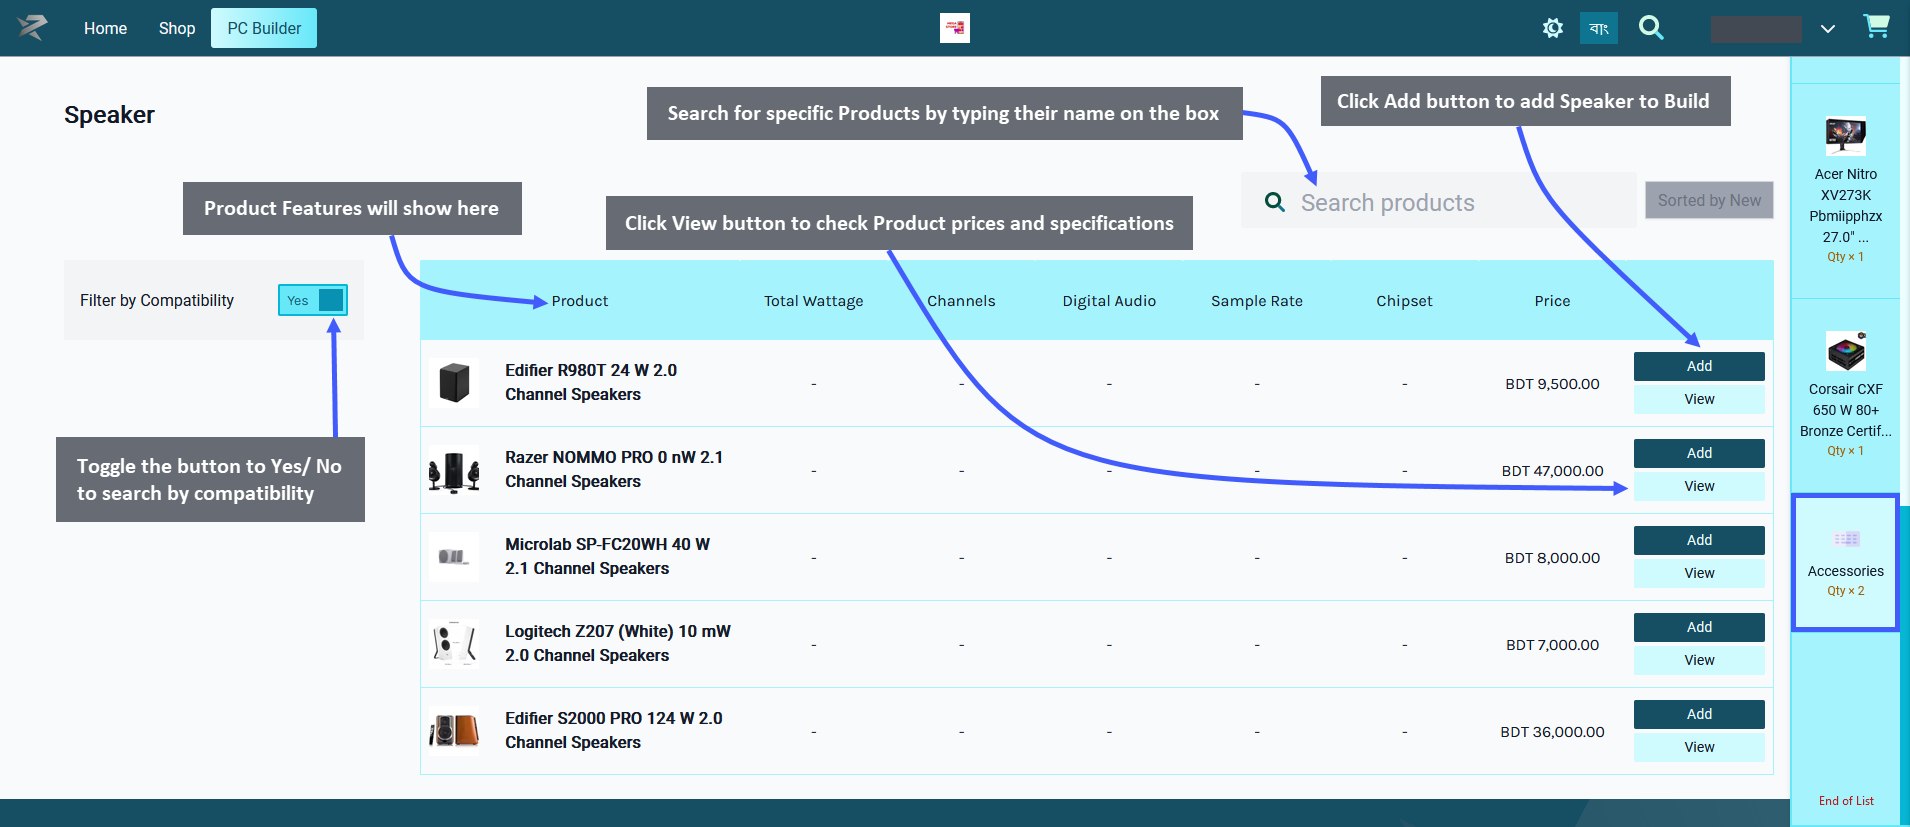Add Edifier R980T speaker to build
This screenshot has width=1910, height=827.
1699,366
